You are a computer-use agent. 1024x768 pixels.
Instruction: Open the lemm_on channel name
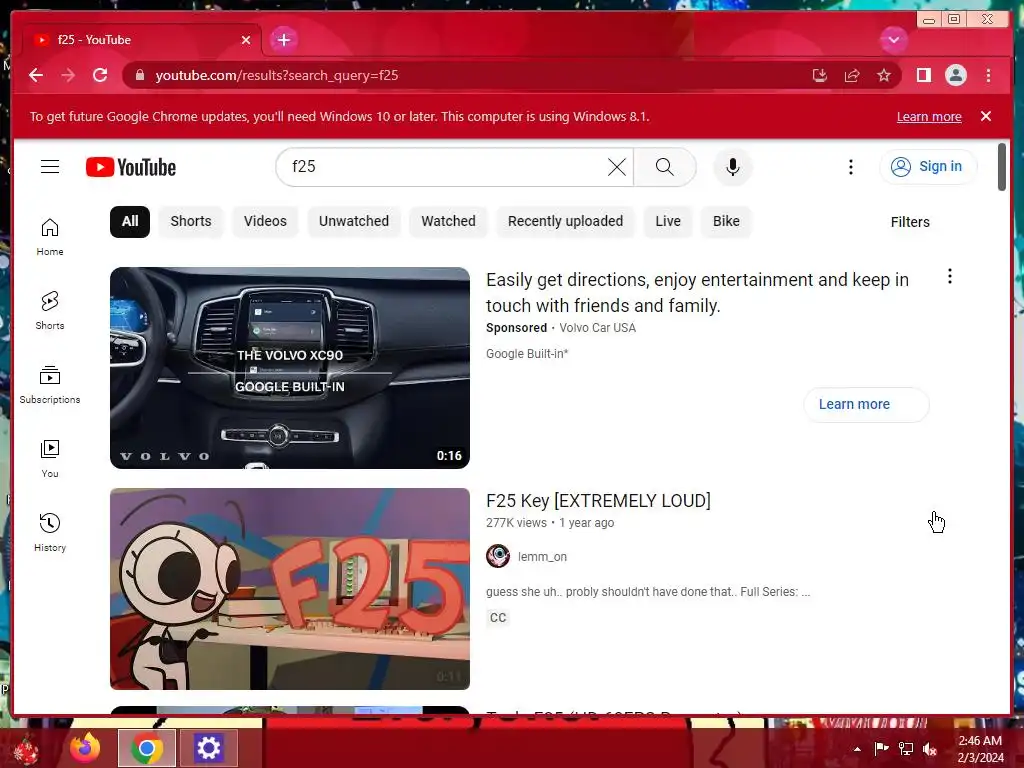coord(542,557)
